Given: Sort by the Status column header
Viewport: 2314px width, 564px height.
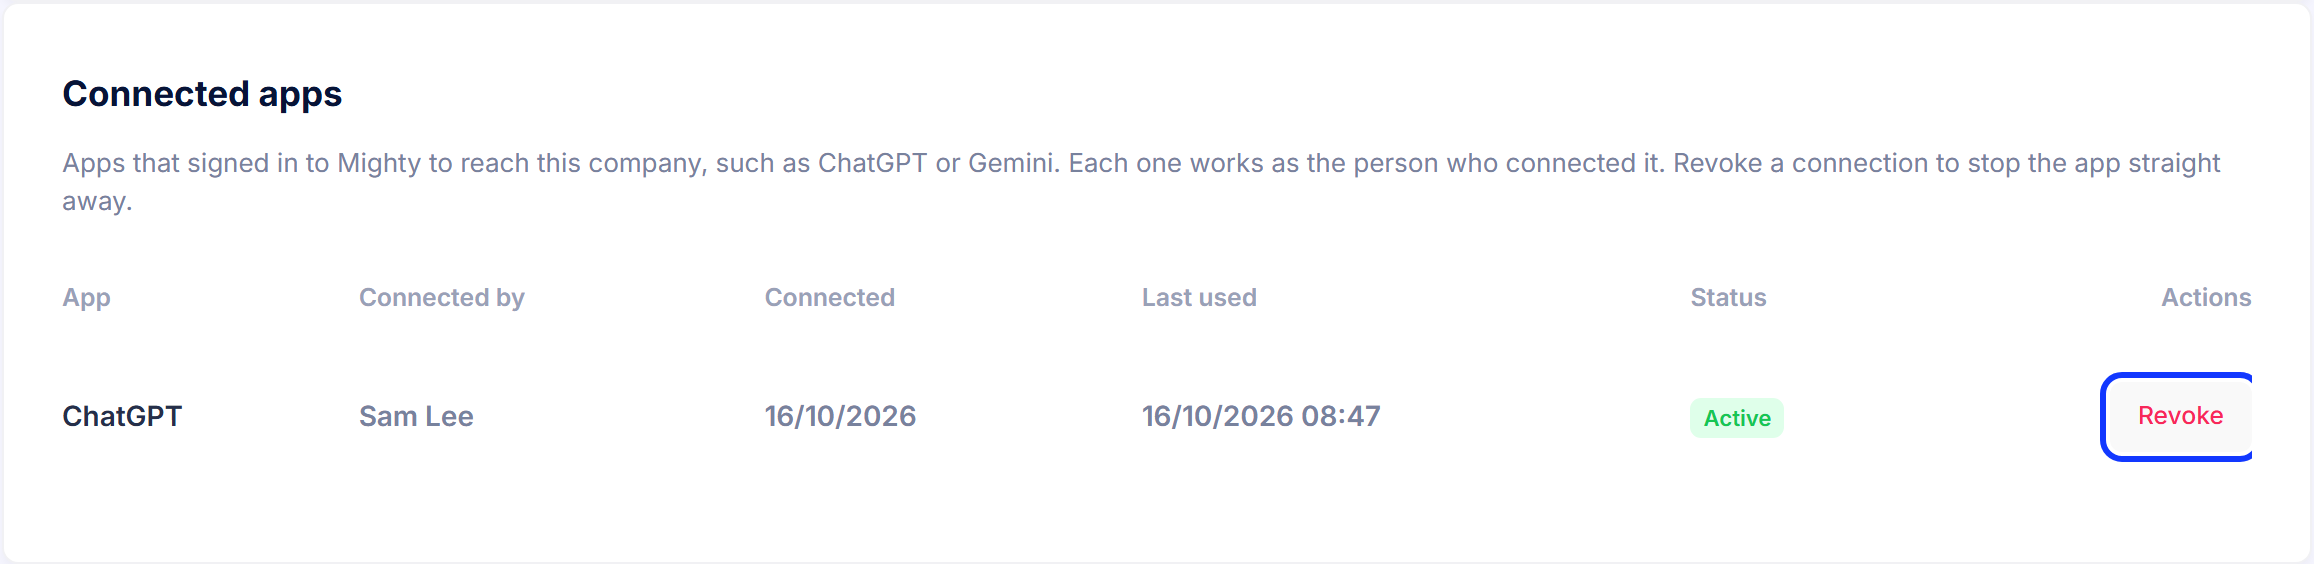Looking at the screenshot, I should pos(1728,298).
